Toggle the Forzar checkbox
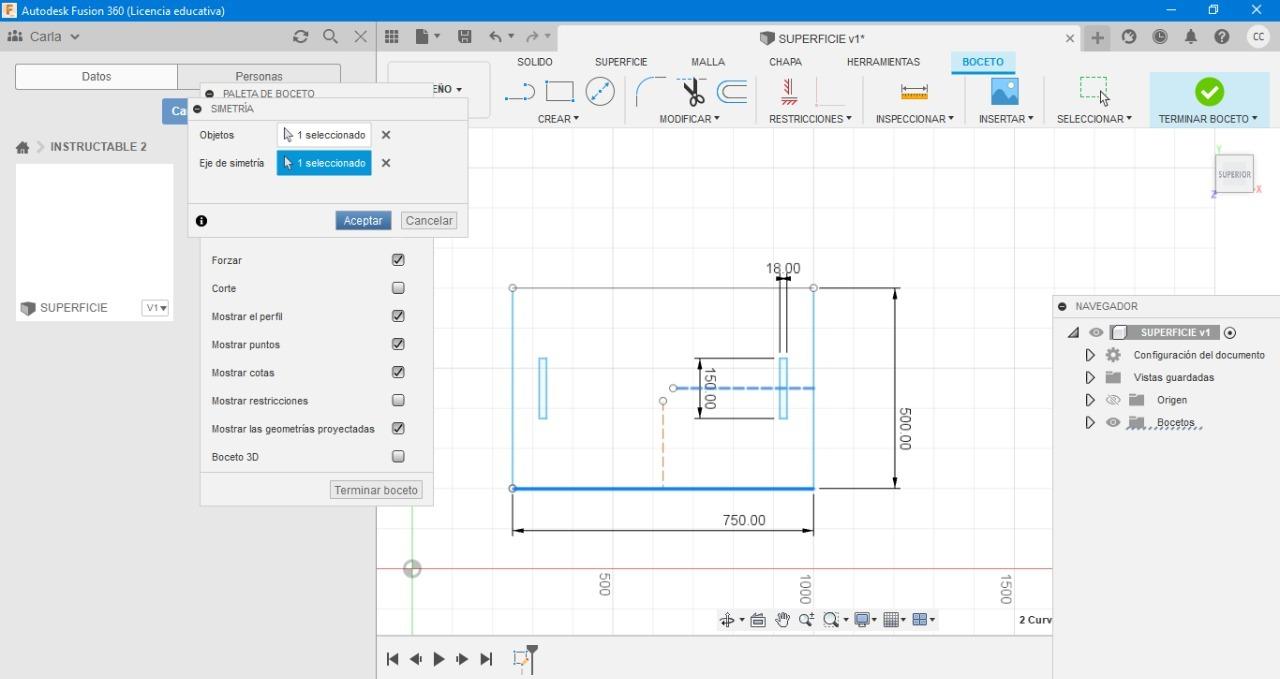1280x679 pixels. coord(398,260)
